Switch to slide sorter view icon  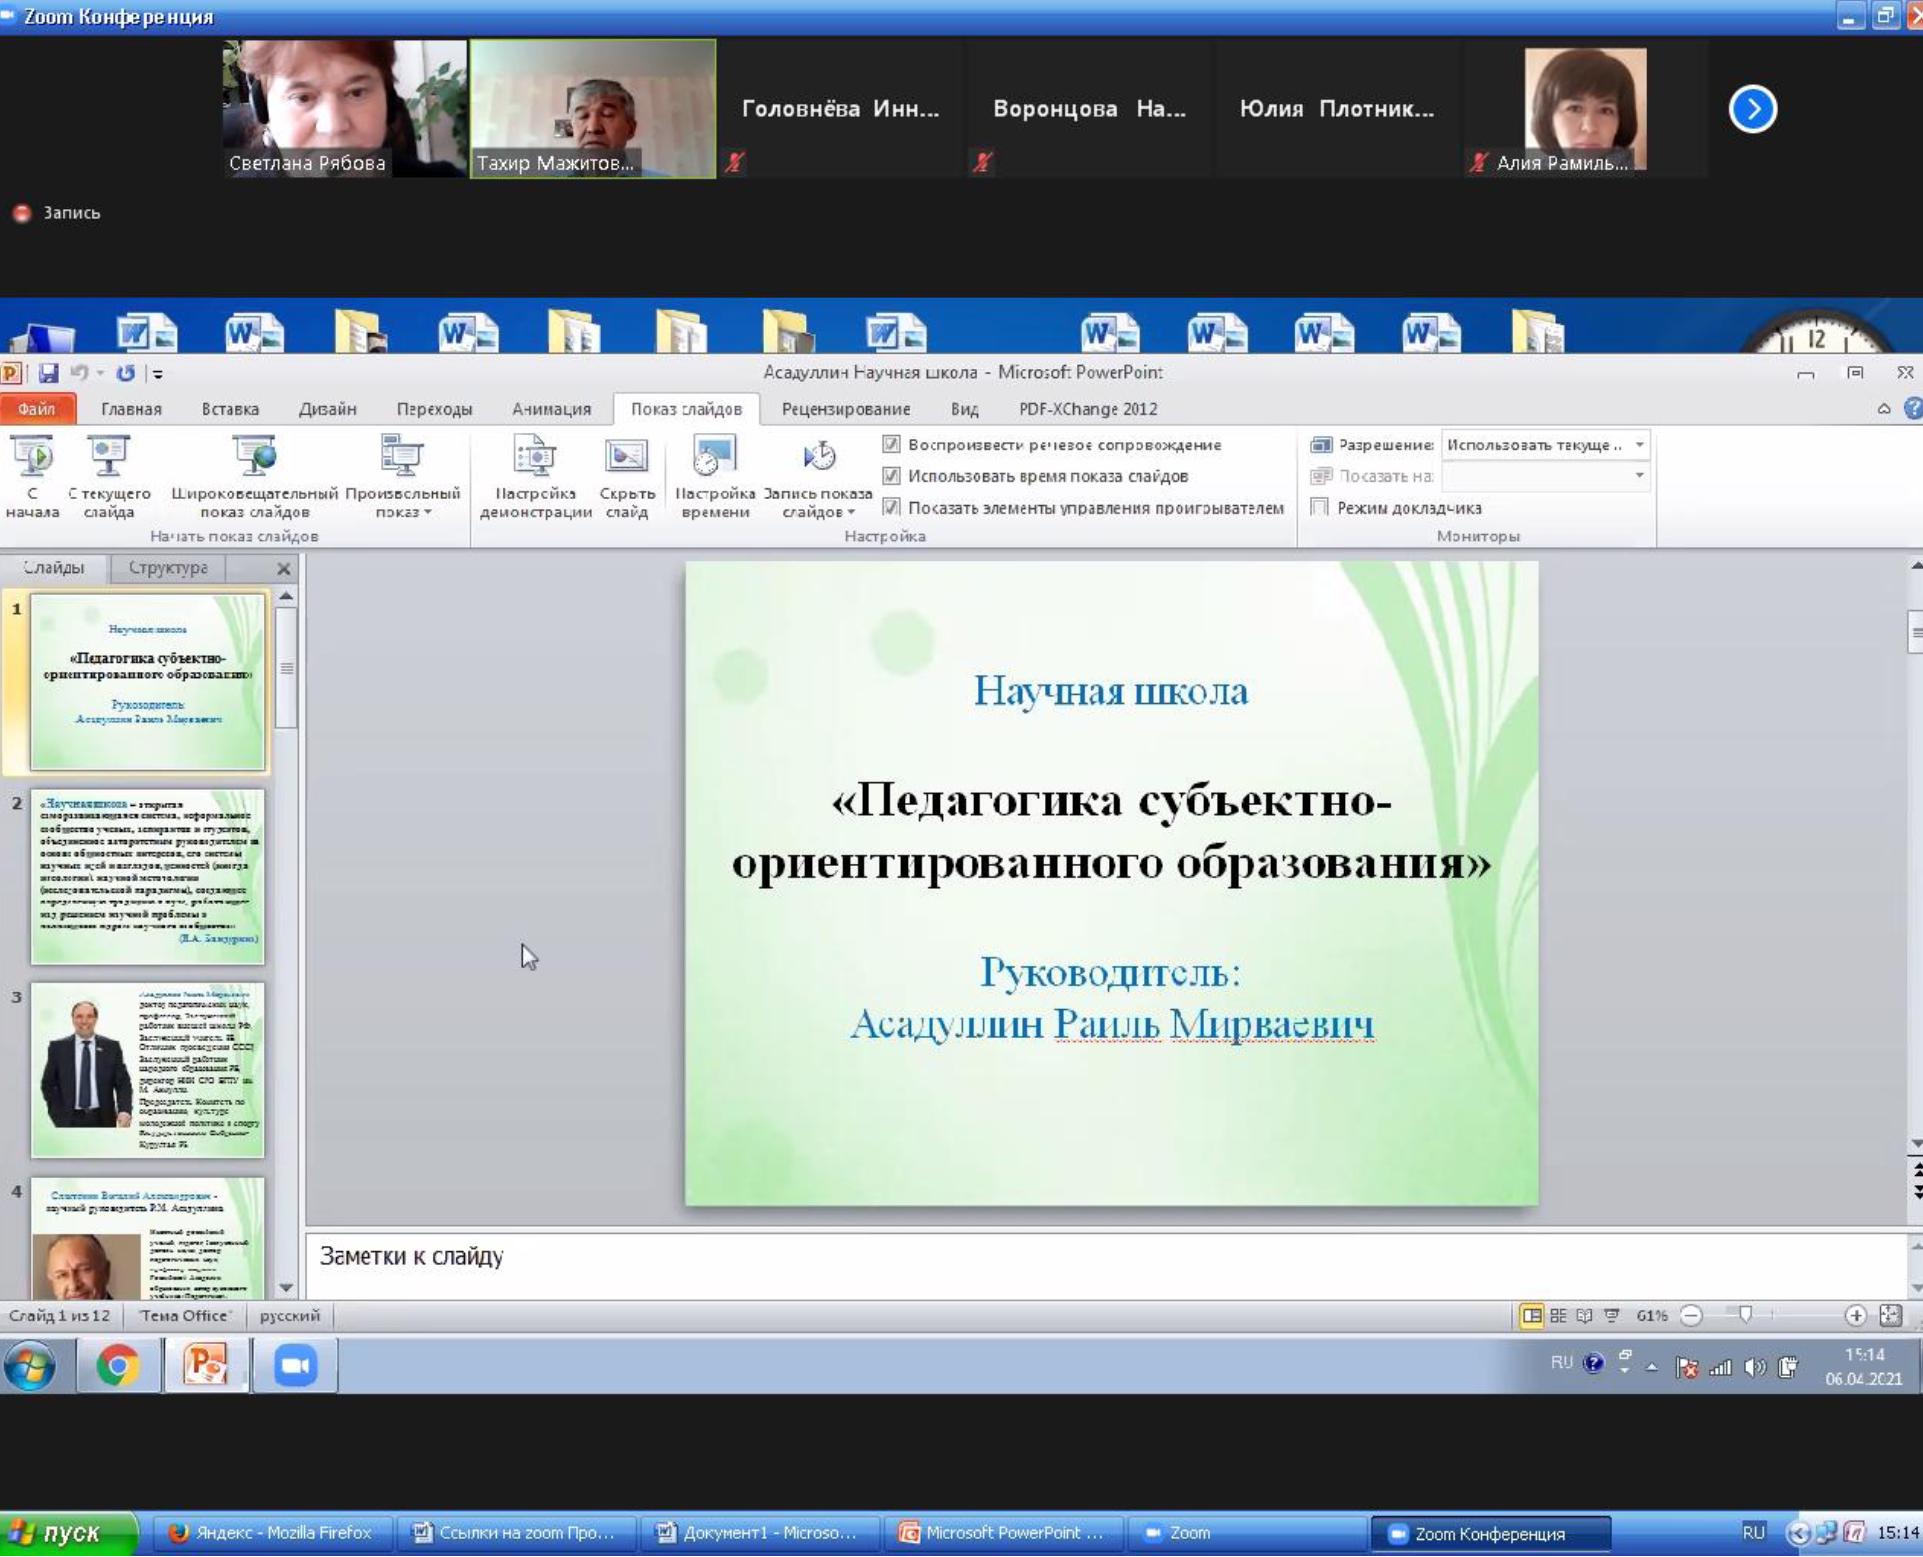[x=1558, y=1316]
